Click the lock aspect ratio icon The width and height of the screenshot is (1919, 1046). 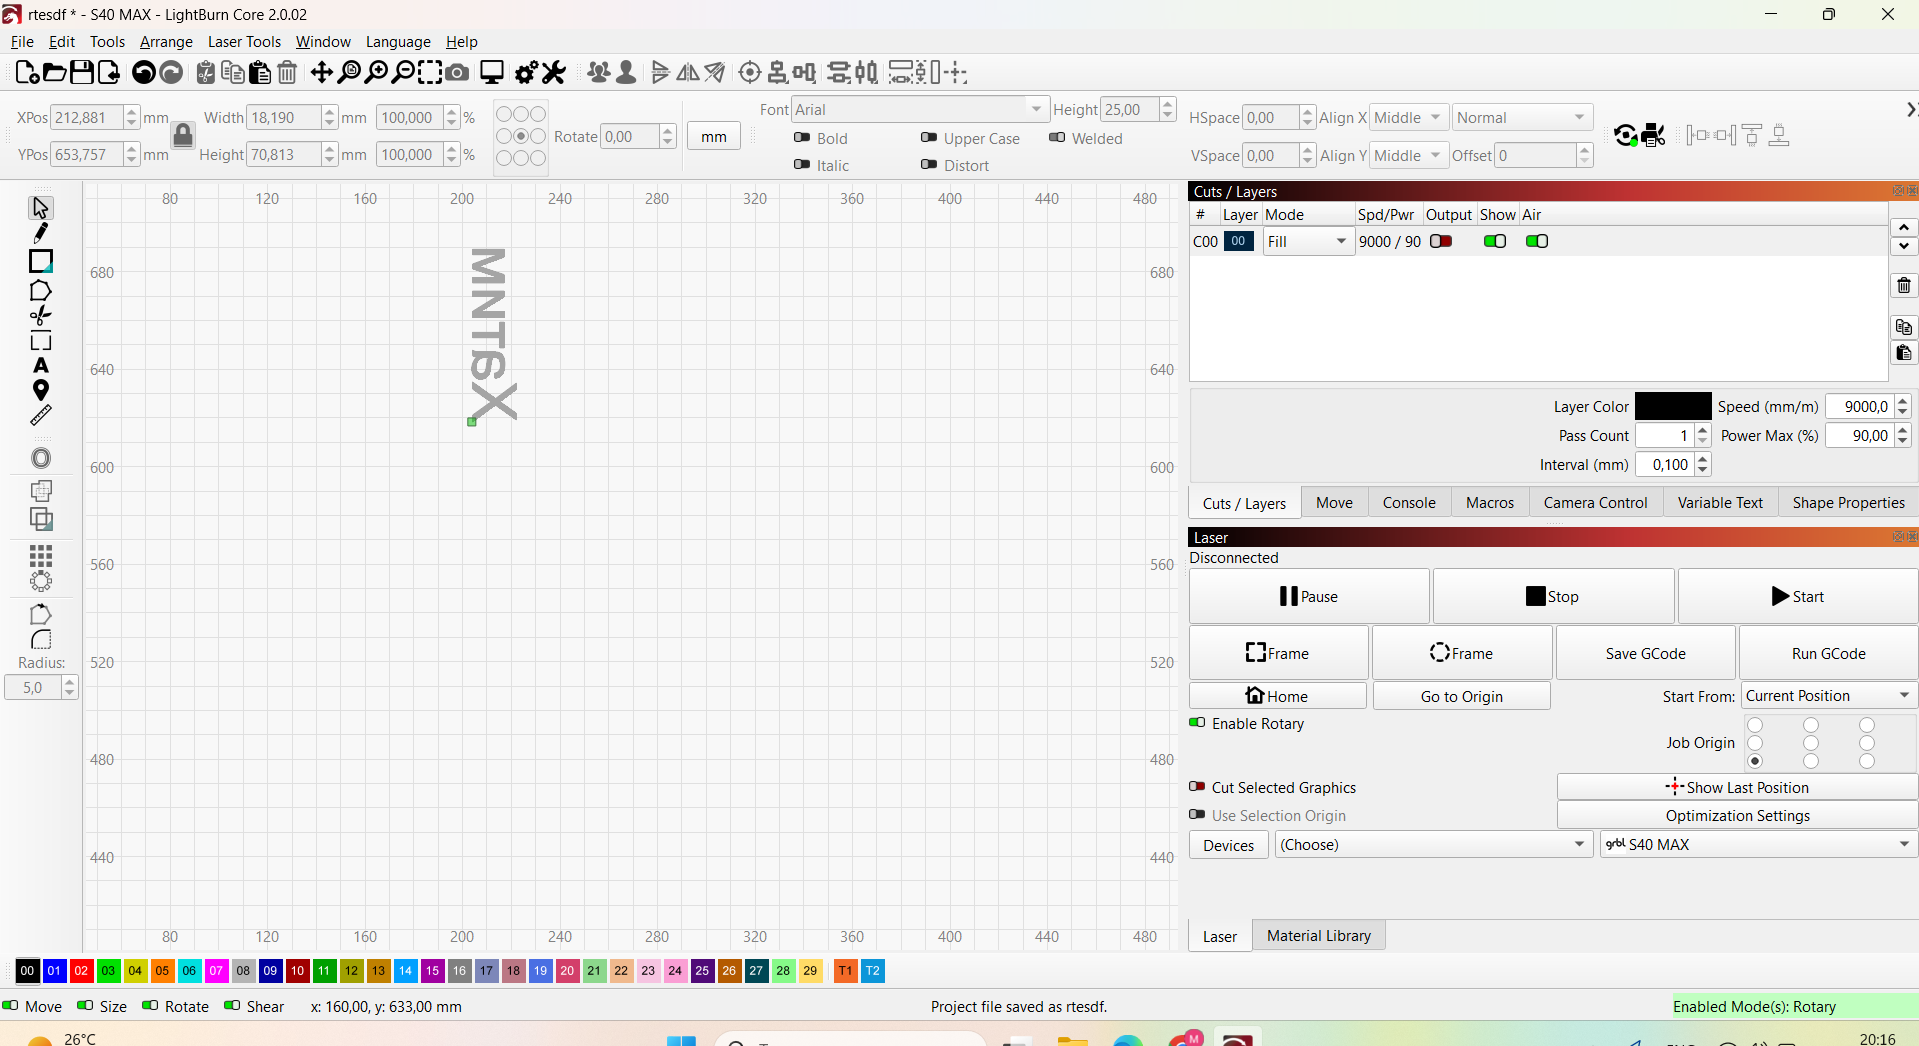(x=183, y=136)
